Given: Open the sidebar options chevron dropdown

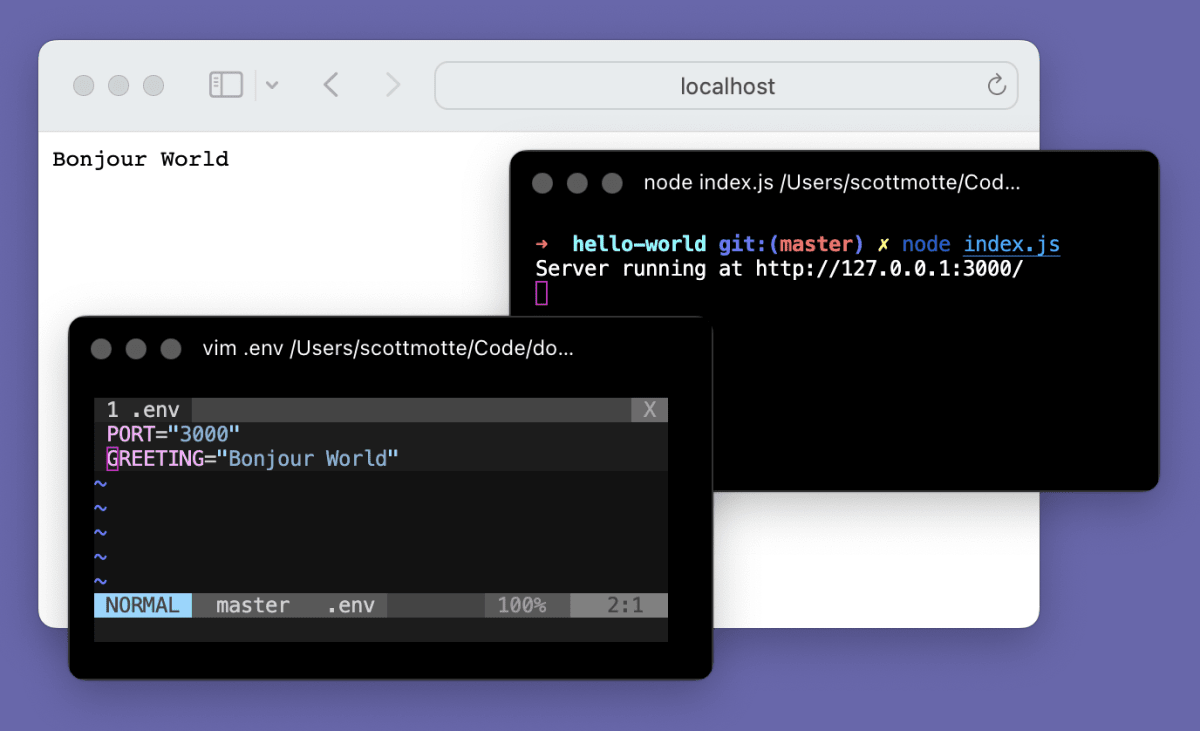Looking at the screenshot, I should (x=271, y=86).
